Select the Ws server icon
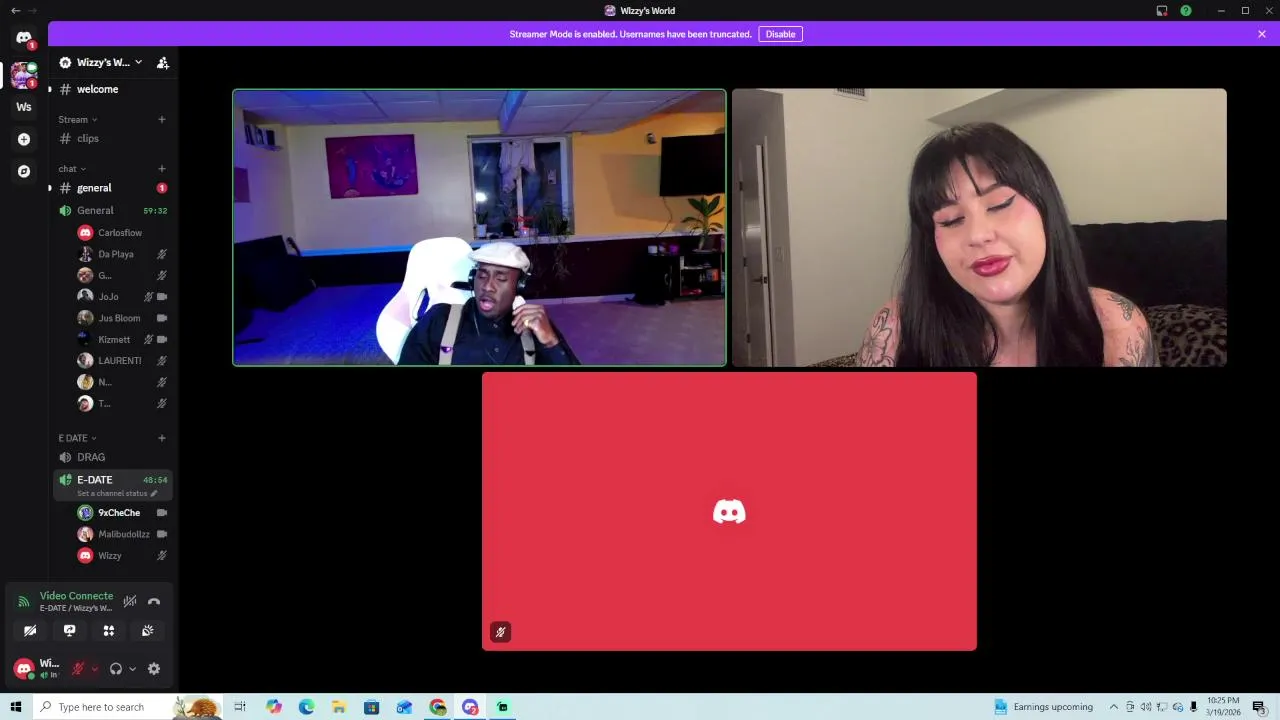The image size is (1280, 720). pos(24,107)
